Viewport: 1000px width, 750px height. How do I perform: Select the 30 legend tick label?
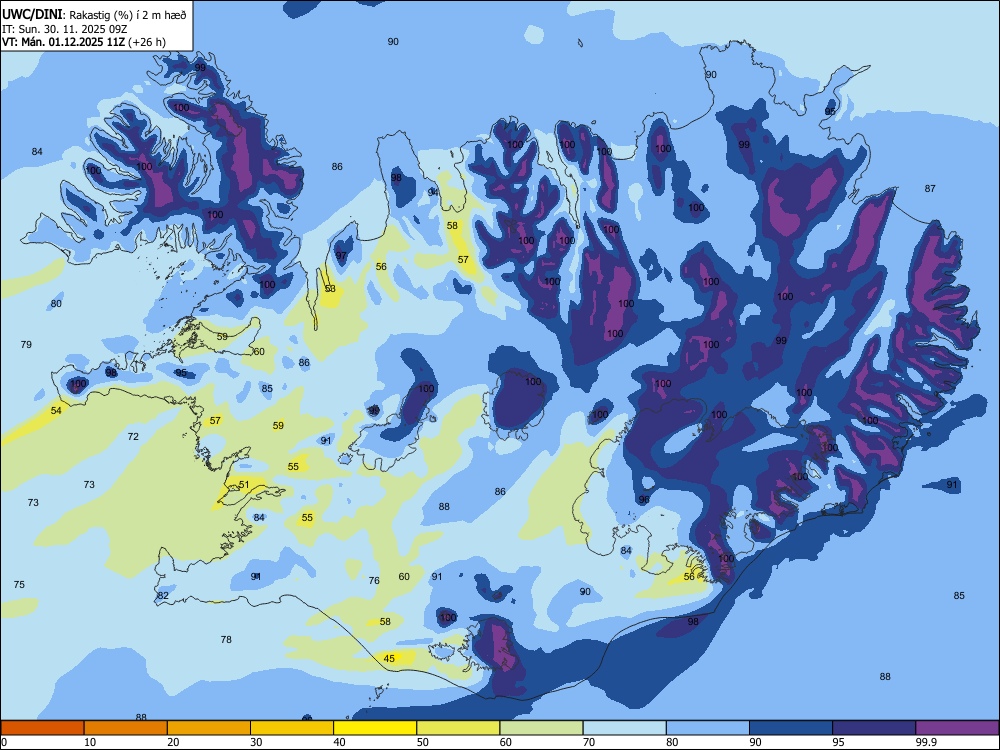(x=256, y=742)
